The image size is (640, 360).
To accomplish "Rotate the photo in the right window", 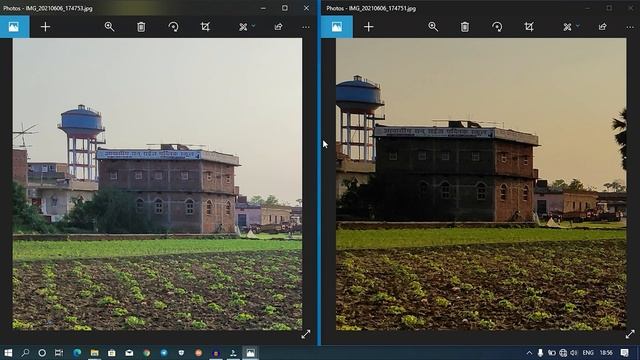I will coord(497,27).
